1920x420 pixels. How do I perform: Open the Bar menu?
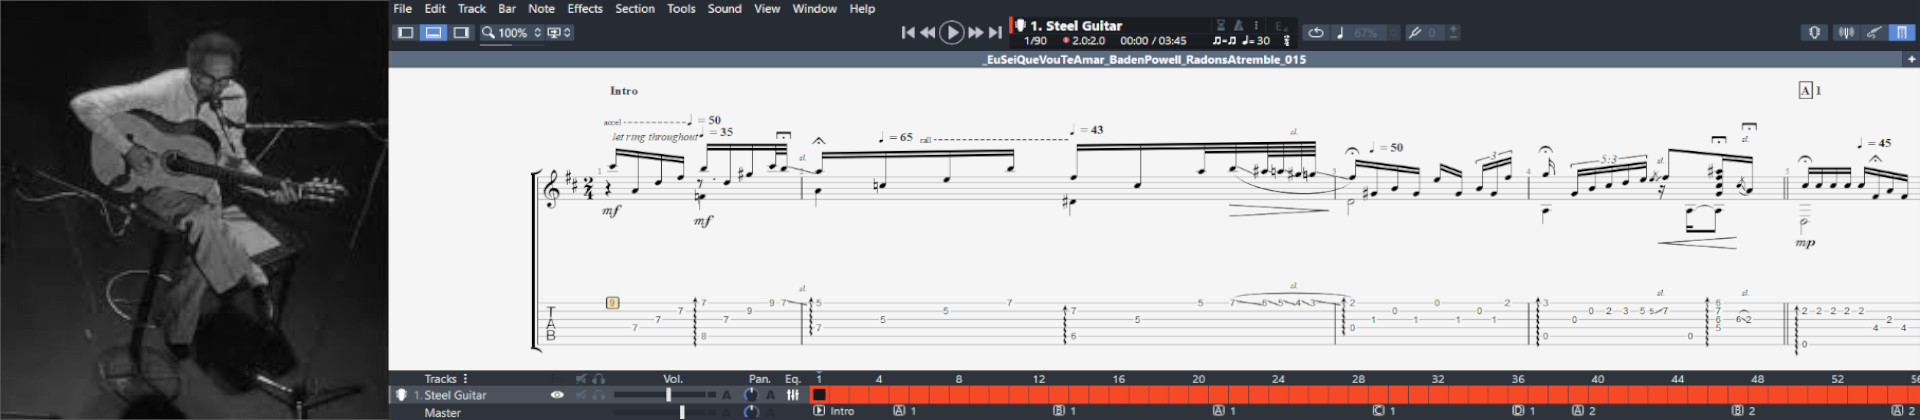[507, 8]
